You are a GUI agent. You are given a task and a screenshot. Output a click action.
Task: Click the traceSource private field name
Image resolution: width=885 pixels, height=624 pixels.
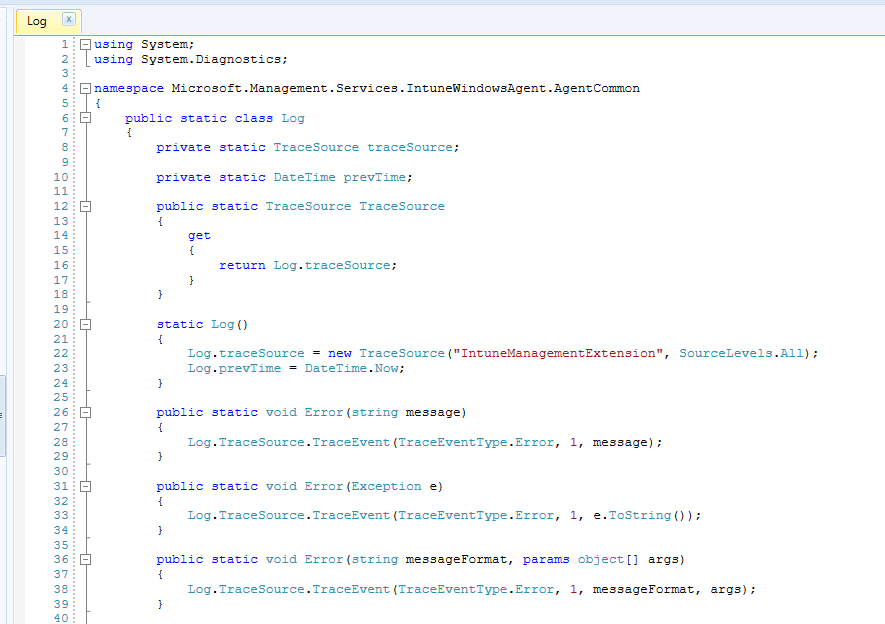pyautogui.click(x=410, y=147)
